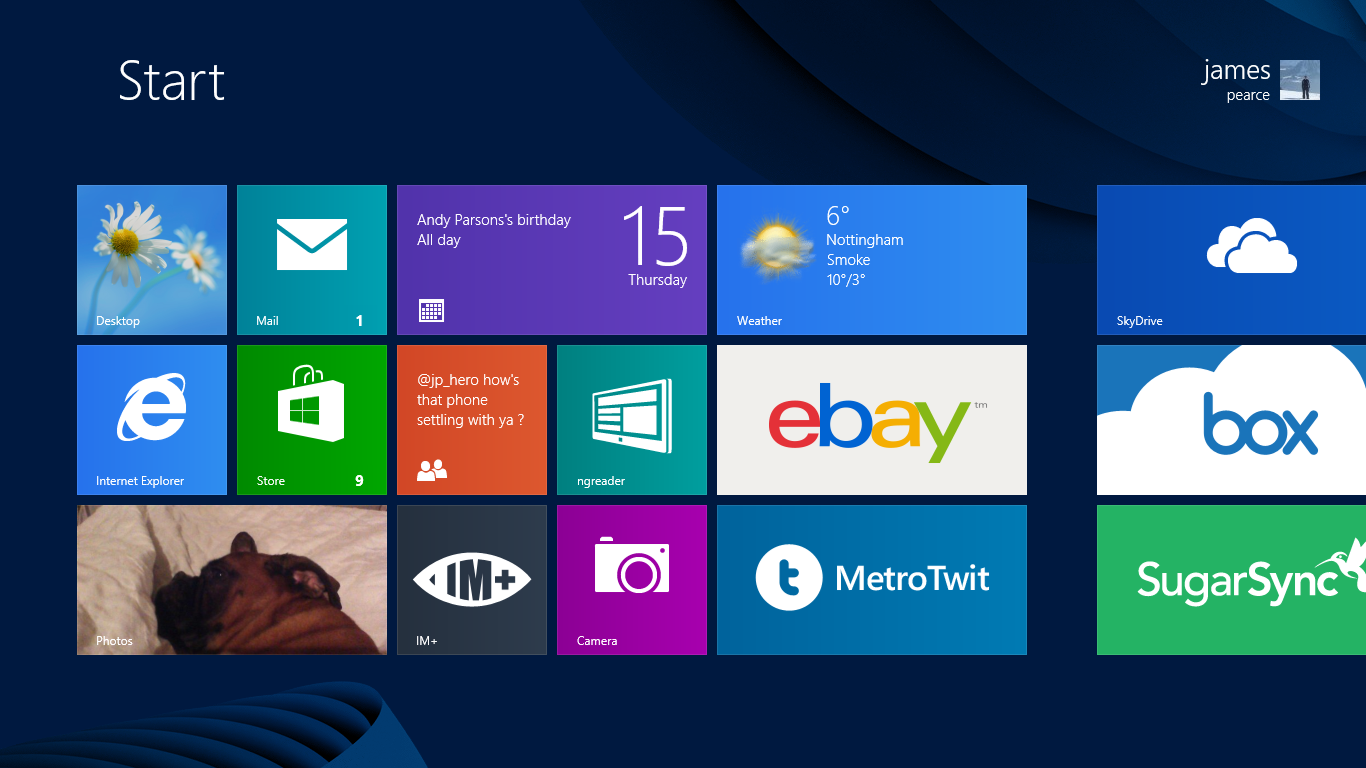This screenshot has width=1366, height=768.
Task: Click the Start heading text
Action: [172, 81]
